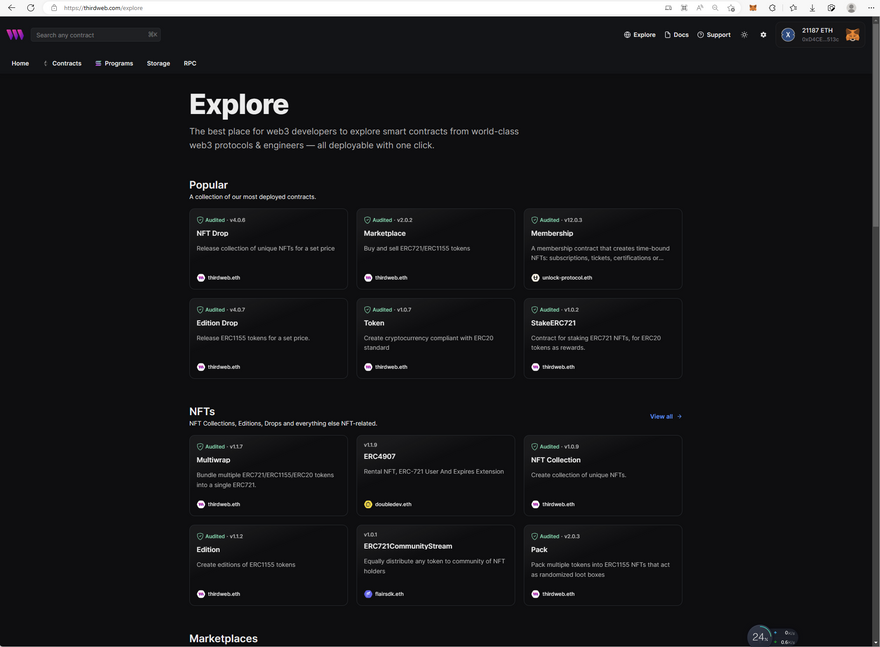Open the Edition contract card
Screen dimensions: 880x647
pos(268,565)
